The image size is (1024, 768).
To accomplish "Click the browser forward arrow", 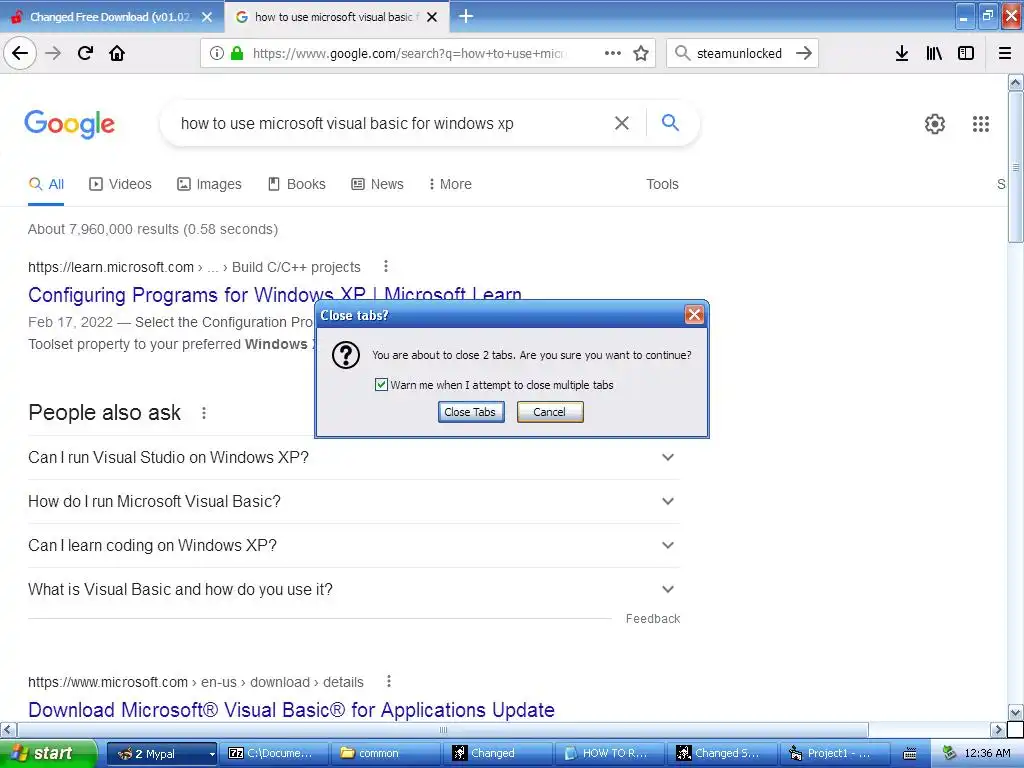I will 53,53.
